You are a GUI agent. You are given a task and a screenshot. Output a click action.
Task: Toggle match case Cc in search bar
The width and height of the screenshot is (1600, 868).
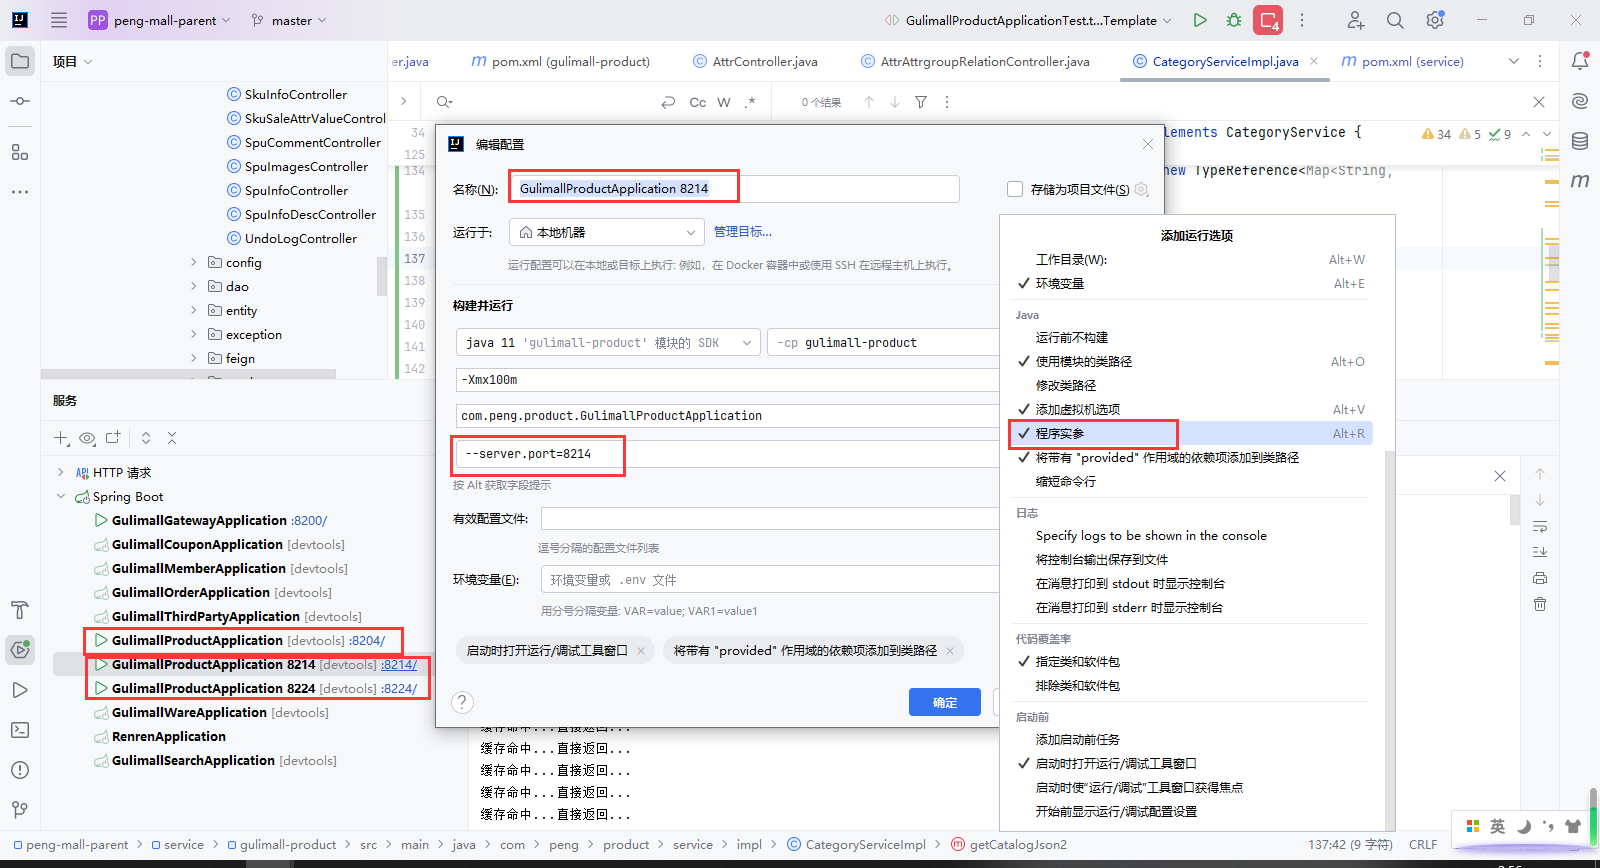pos(698,102)
